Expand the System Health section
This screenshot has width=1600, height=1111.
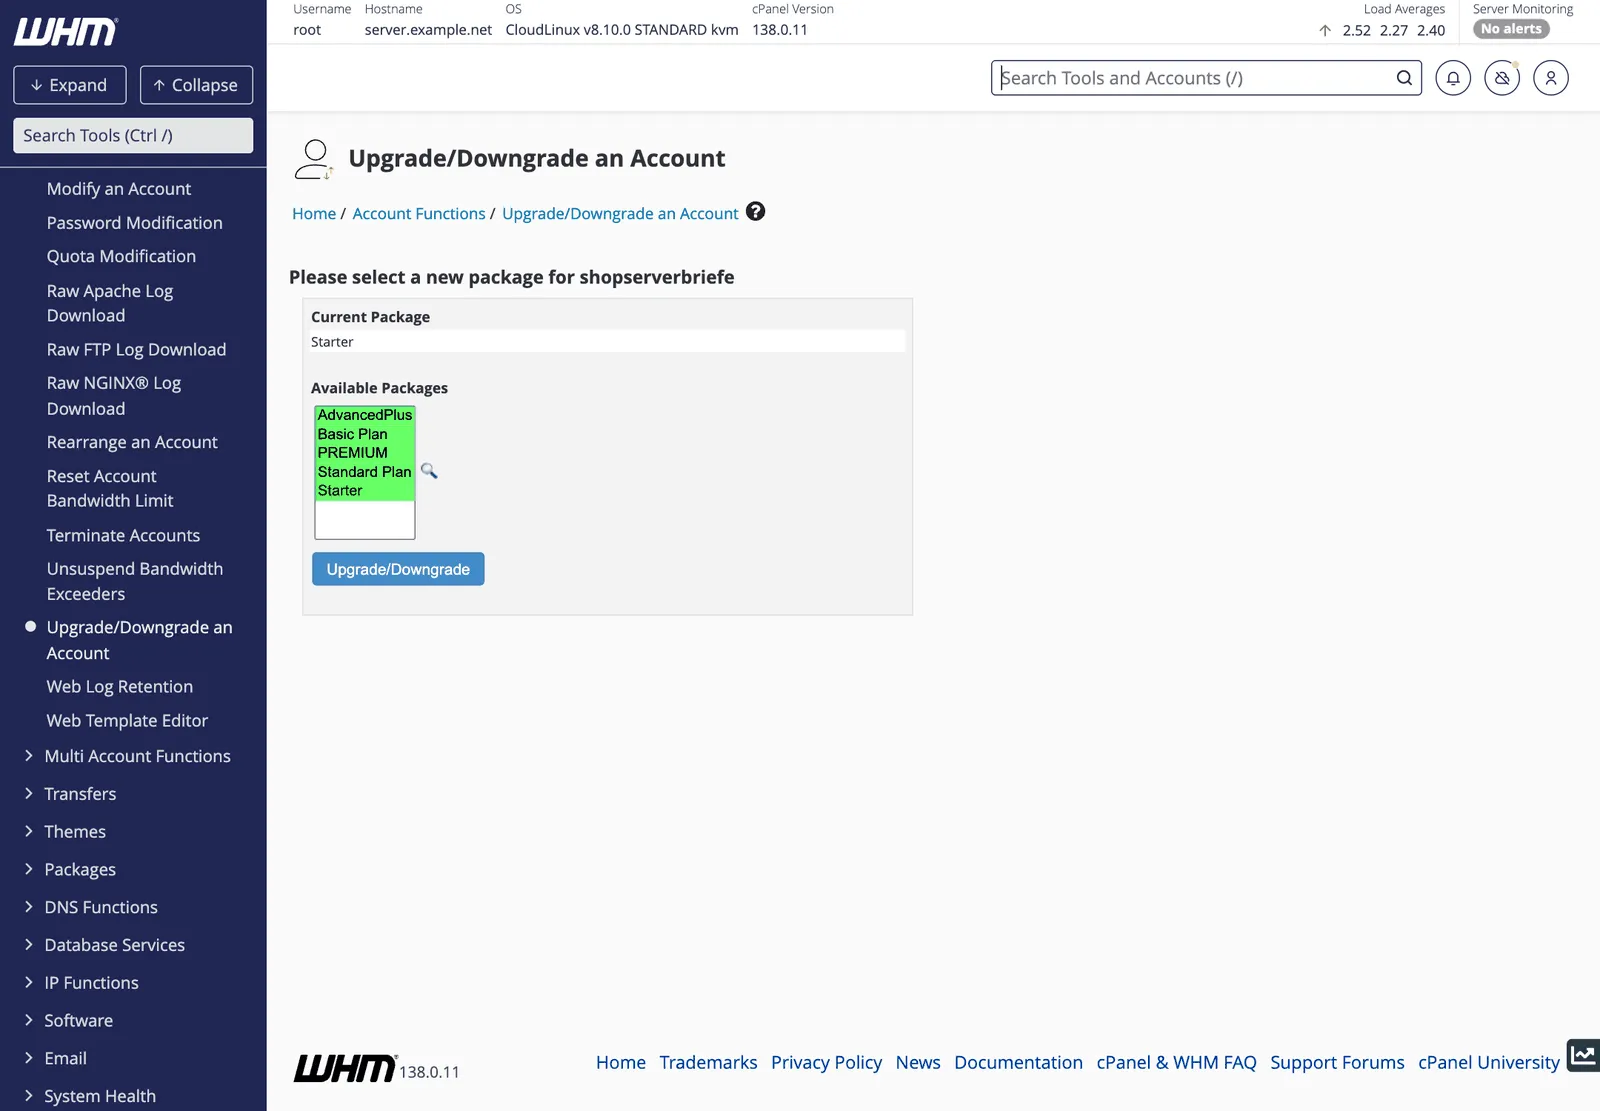click(90, 1096)
